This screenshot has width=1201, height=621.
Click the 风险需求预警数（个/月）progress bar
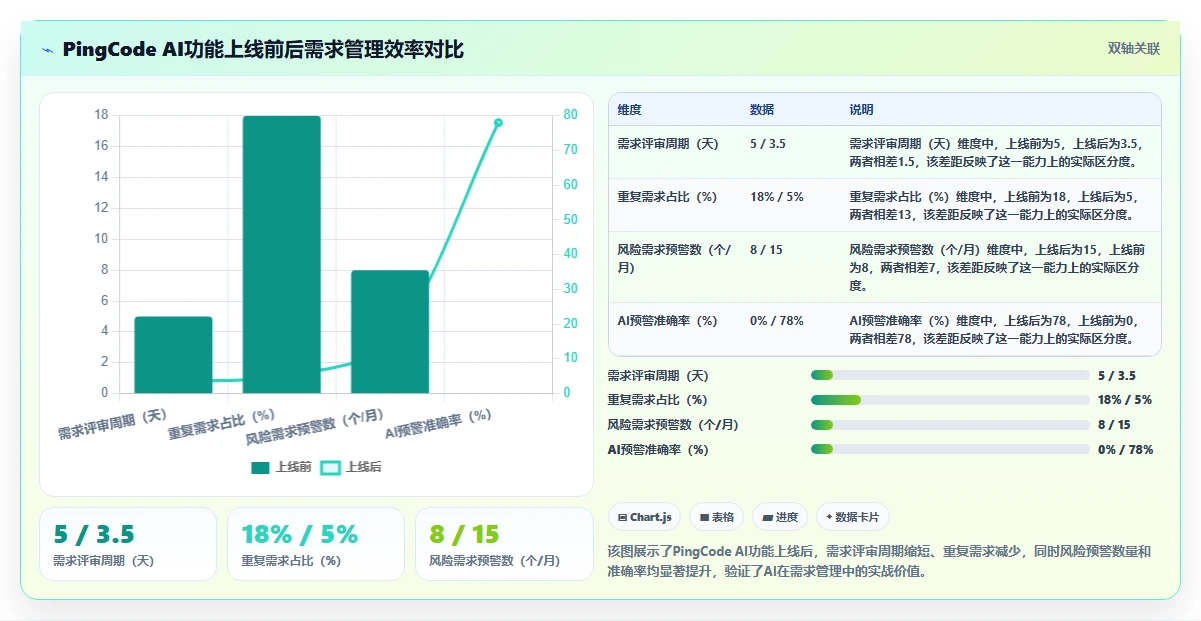coord(950,425)
